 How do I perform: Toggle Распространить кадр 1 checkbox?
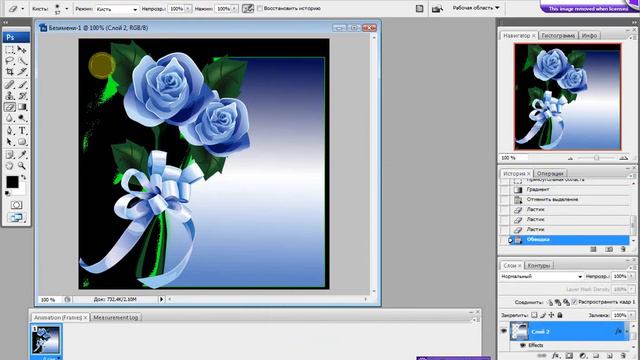pos(574,302)
